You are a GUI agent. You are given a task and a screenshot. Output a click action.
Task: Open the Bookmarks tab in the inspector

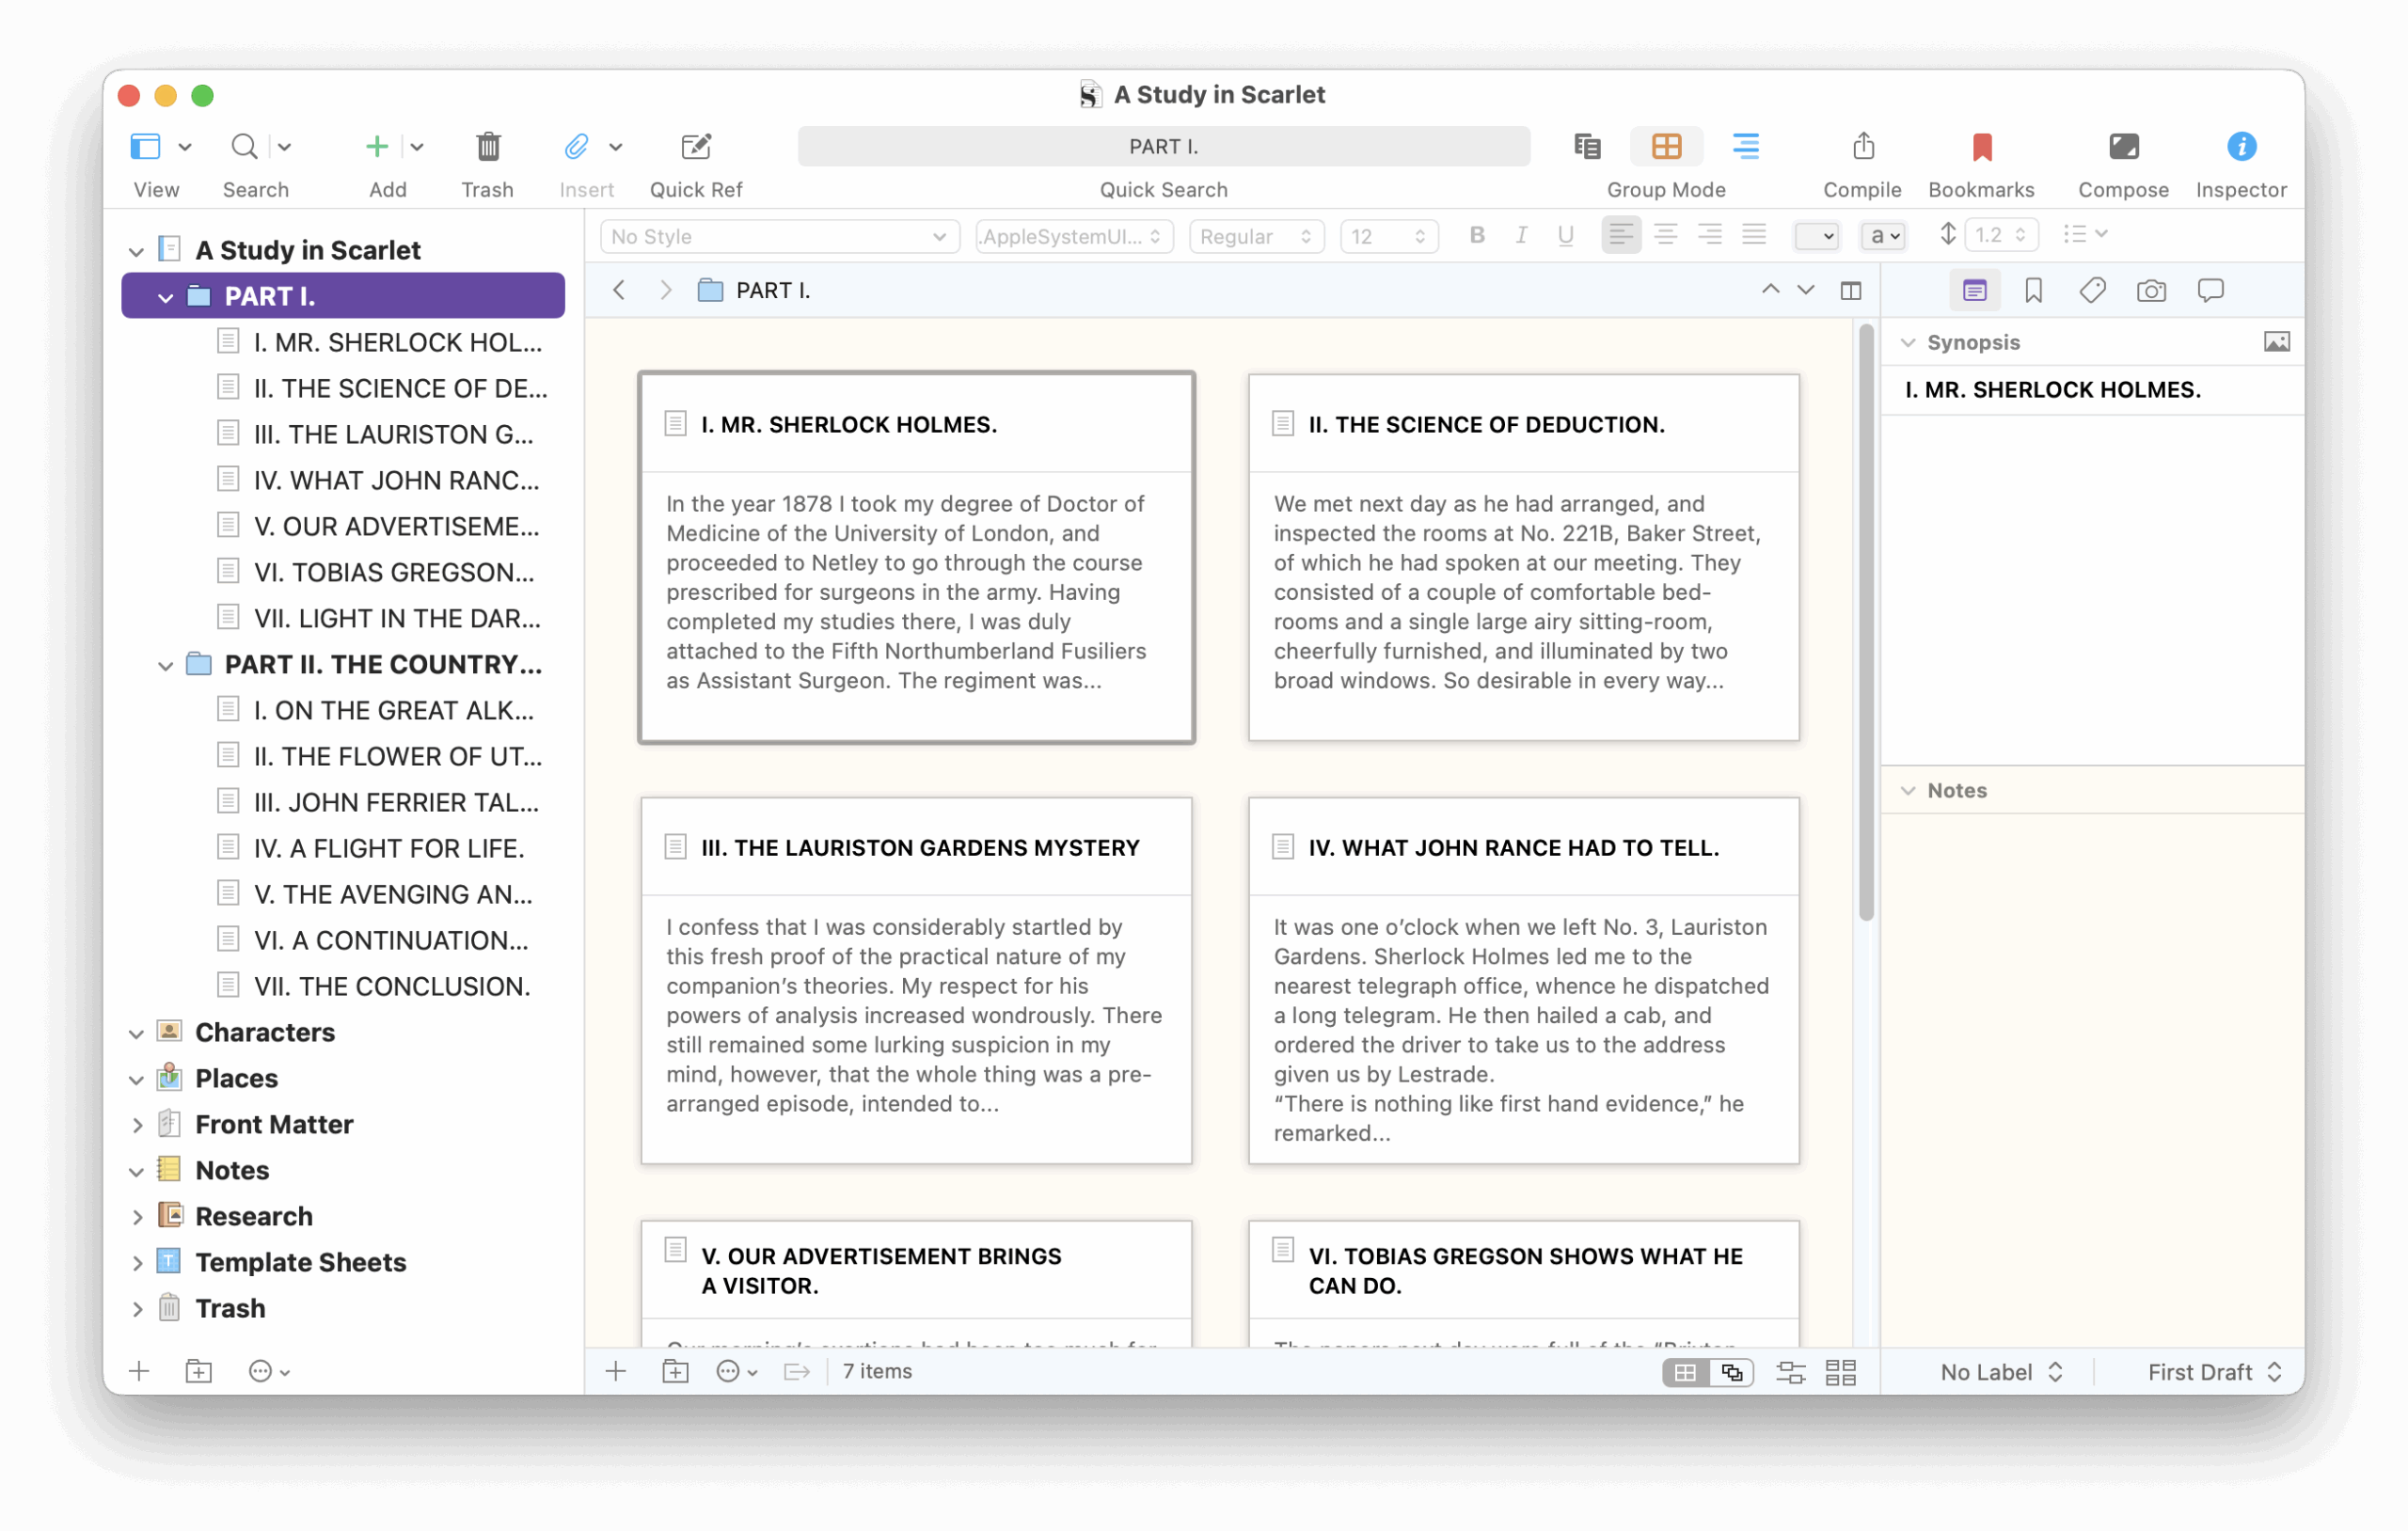(2033, 291)
